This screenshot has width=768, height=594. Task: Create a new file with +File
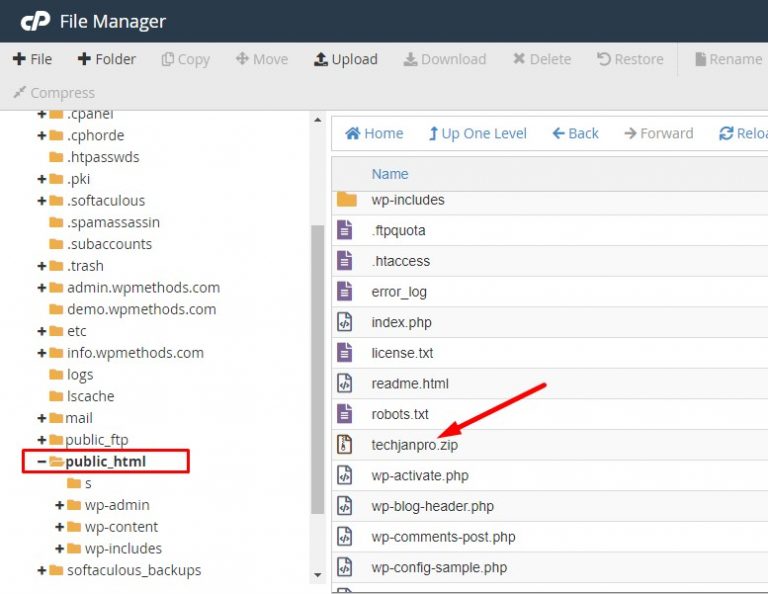[x=32, y=59]
